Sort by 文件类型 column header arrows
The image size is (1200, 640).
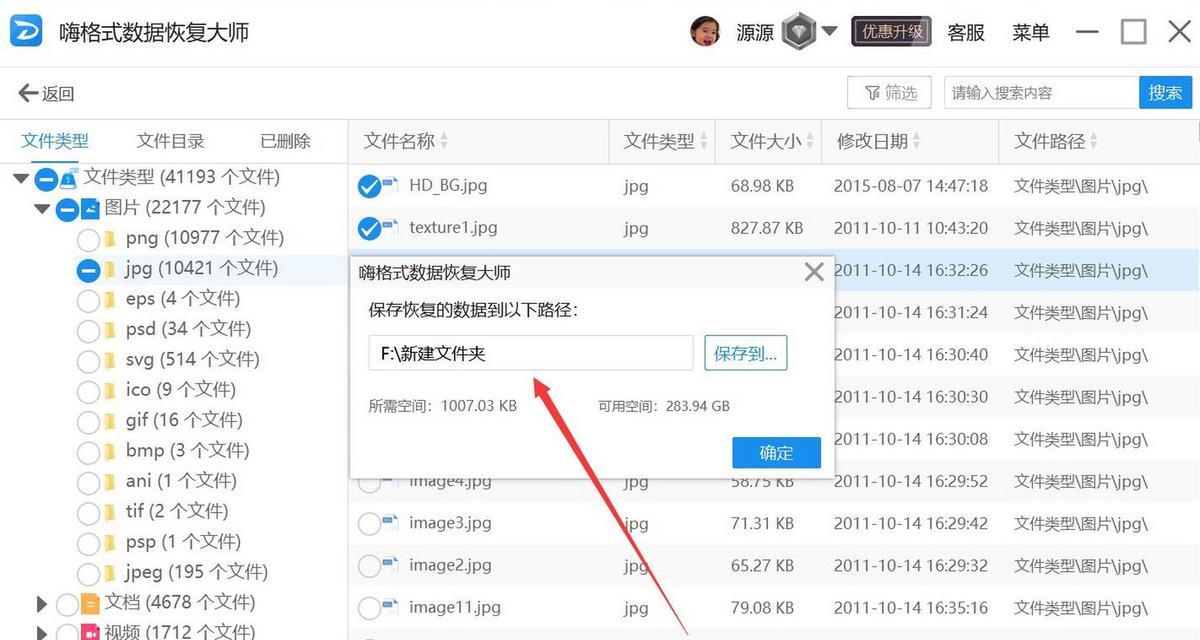704,142
